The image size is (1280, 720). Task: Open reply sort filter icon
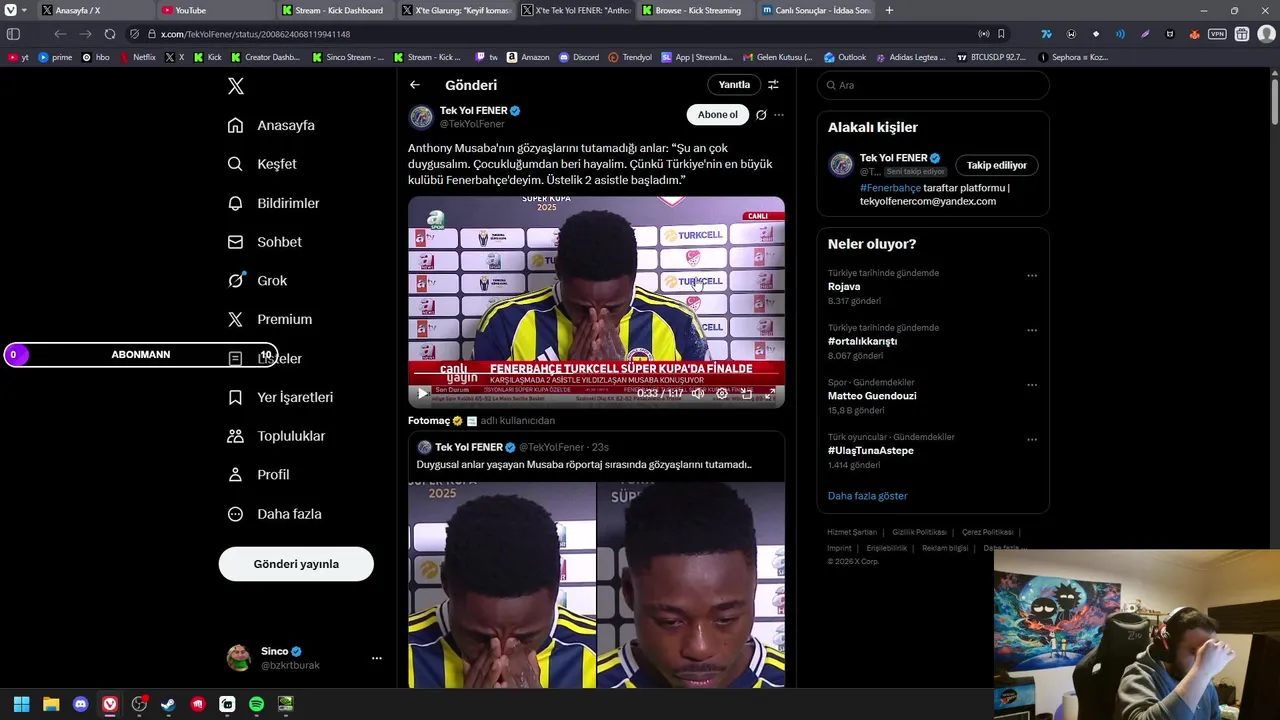point(773,85)
